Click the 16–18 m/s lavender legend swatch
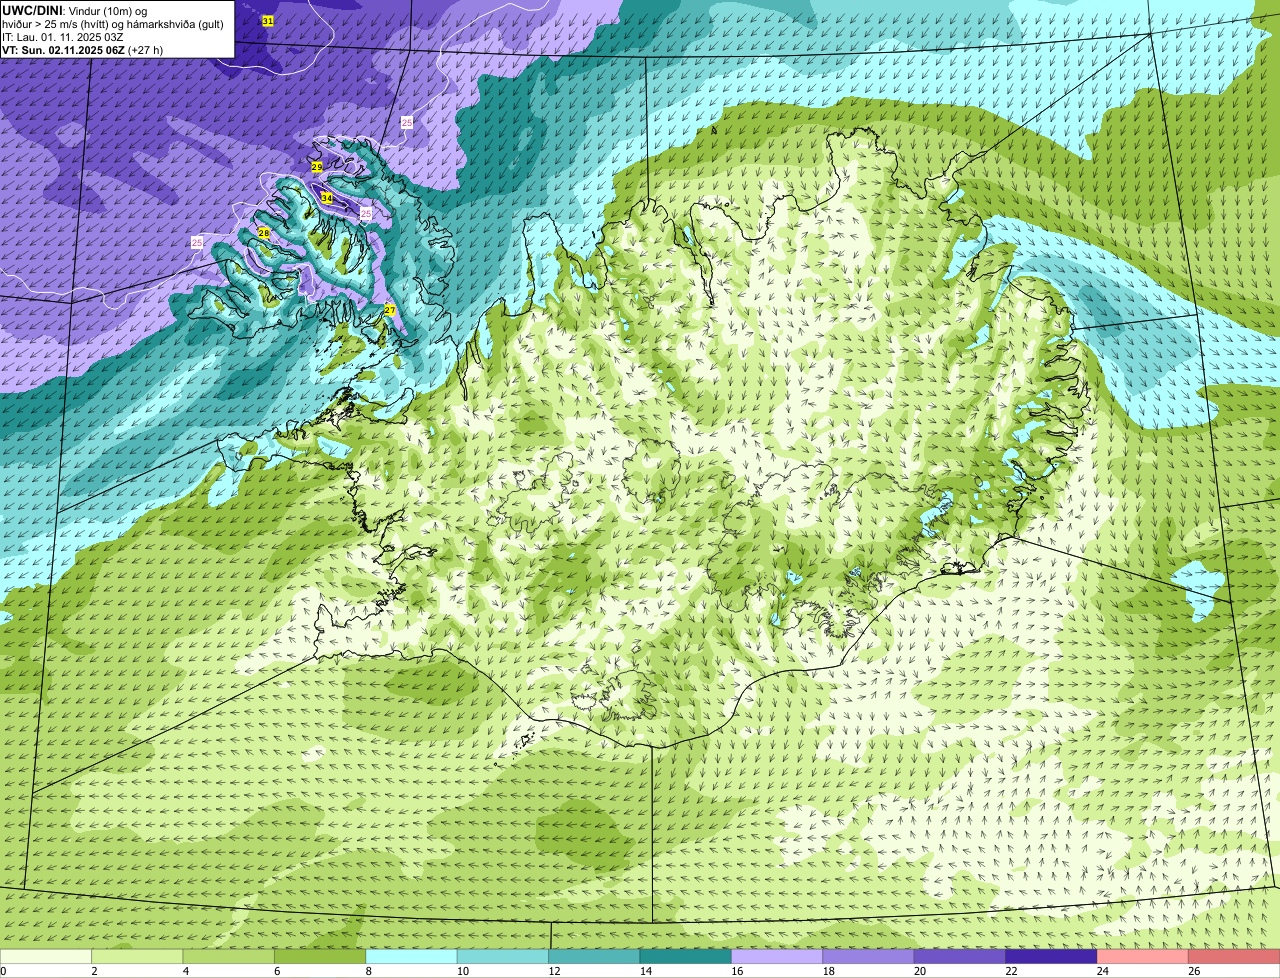 (777, 956)
